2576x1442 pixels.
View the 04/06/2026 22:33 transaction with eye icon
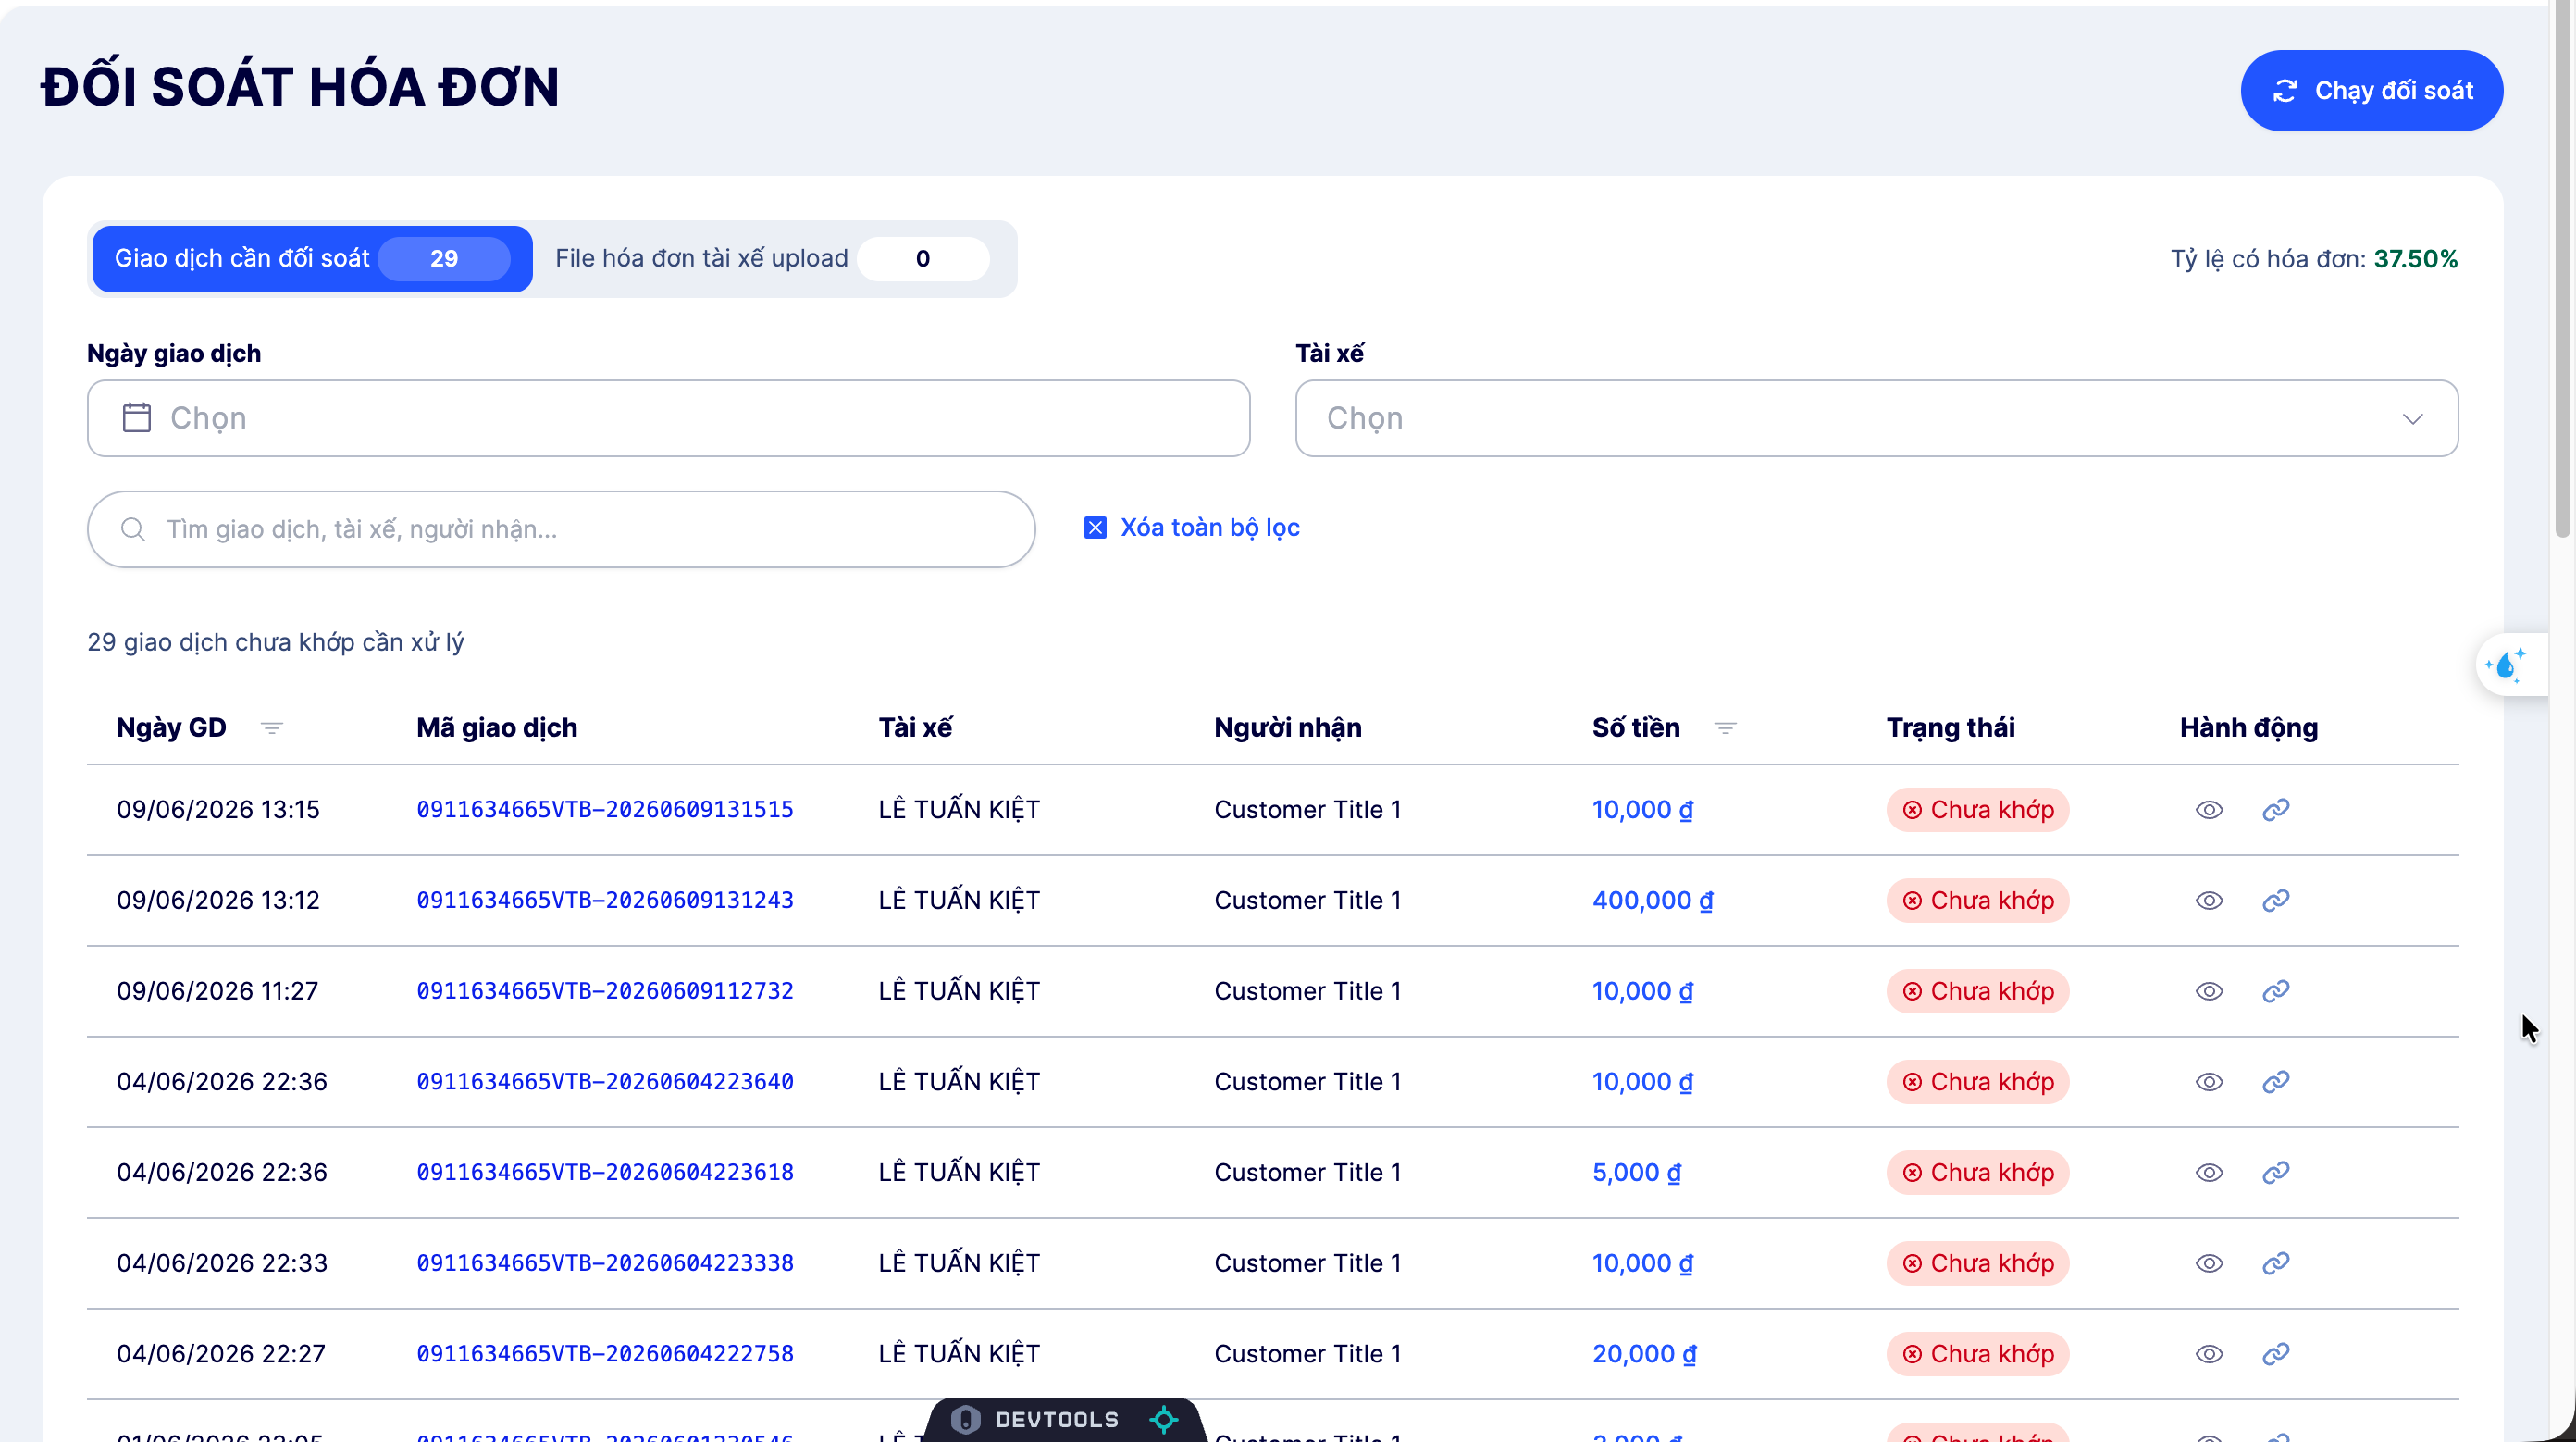pyautogui.click(x=2209, y=1263)
